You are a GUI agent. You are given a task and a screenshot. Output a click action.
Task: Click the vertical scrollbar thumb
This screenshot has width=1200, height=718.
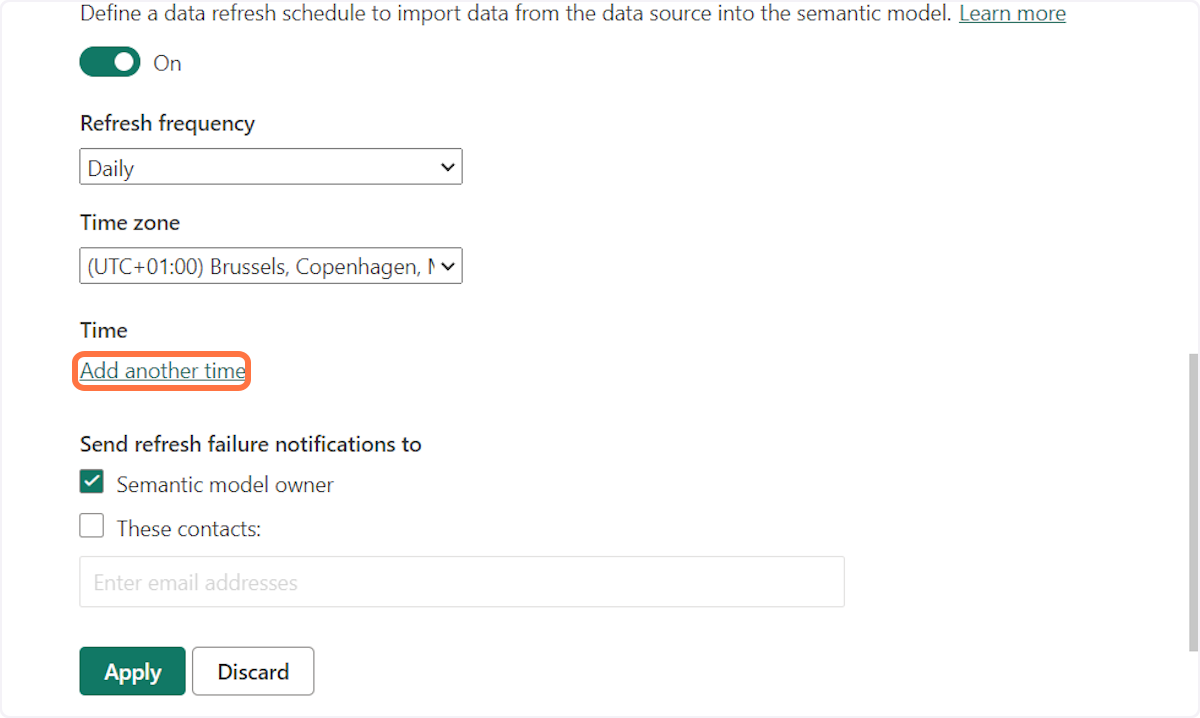(1190, 500)
